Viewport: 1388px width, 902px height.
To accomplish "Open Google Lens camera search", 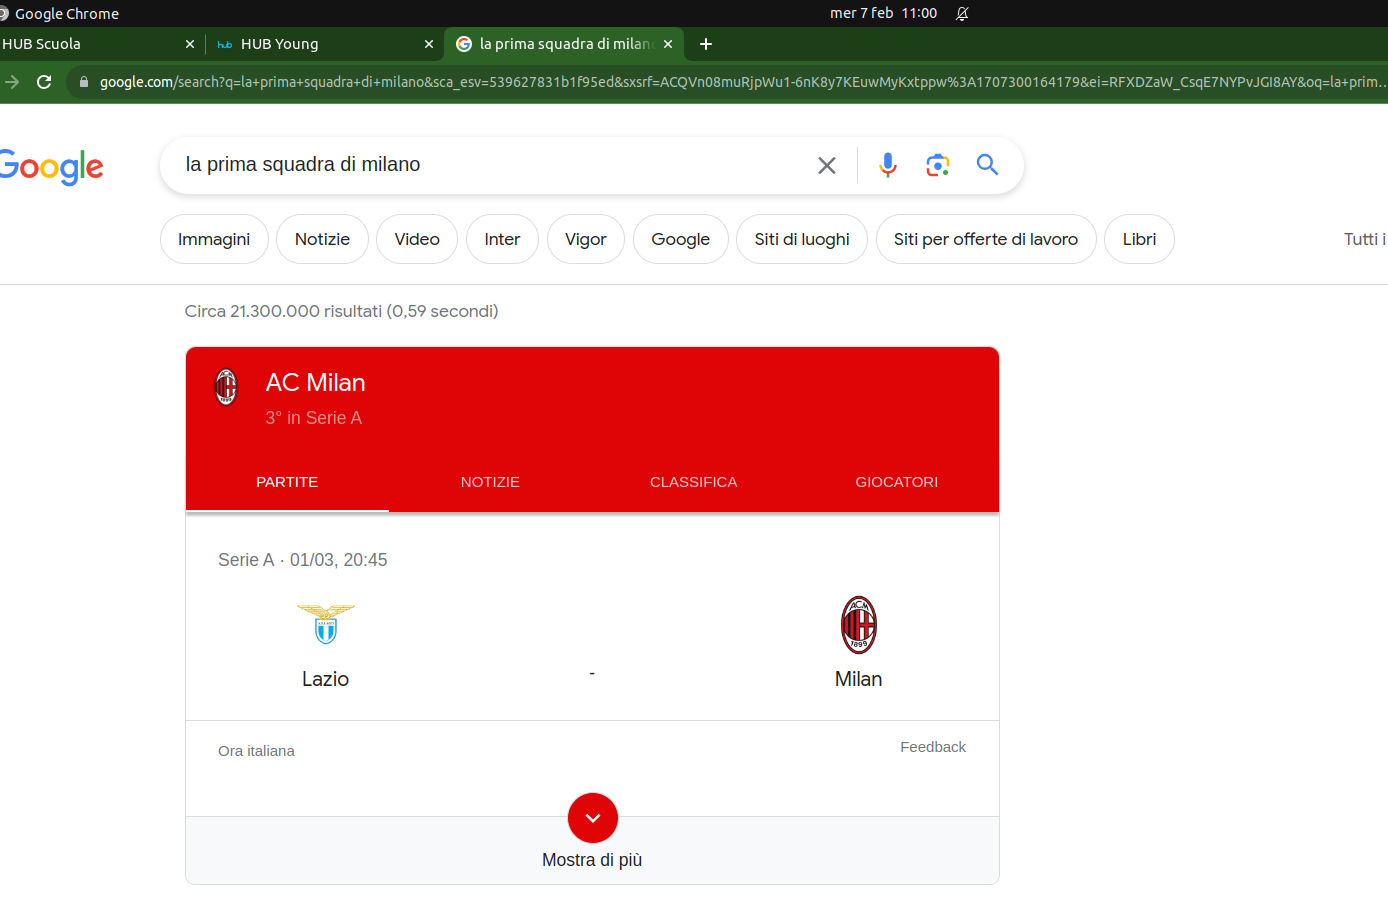I will click(x=938, y=165).
